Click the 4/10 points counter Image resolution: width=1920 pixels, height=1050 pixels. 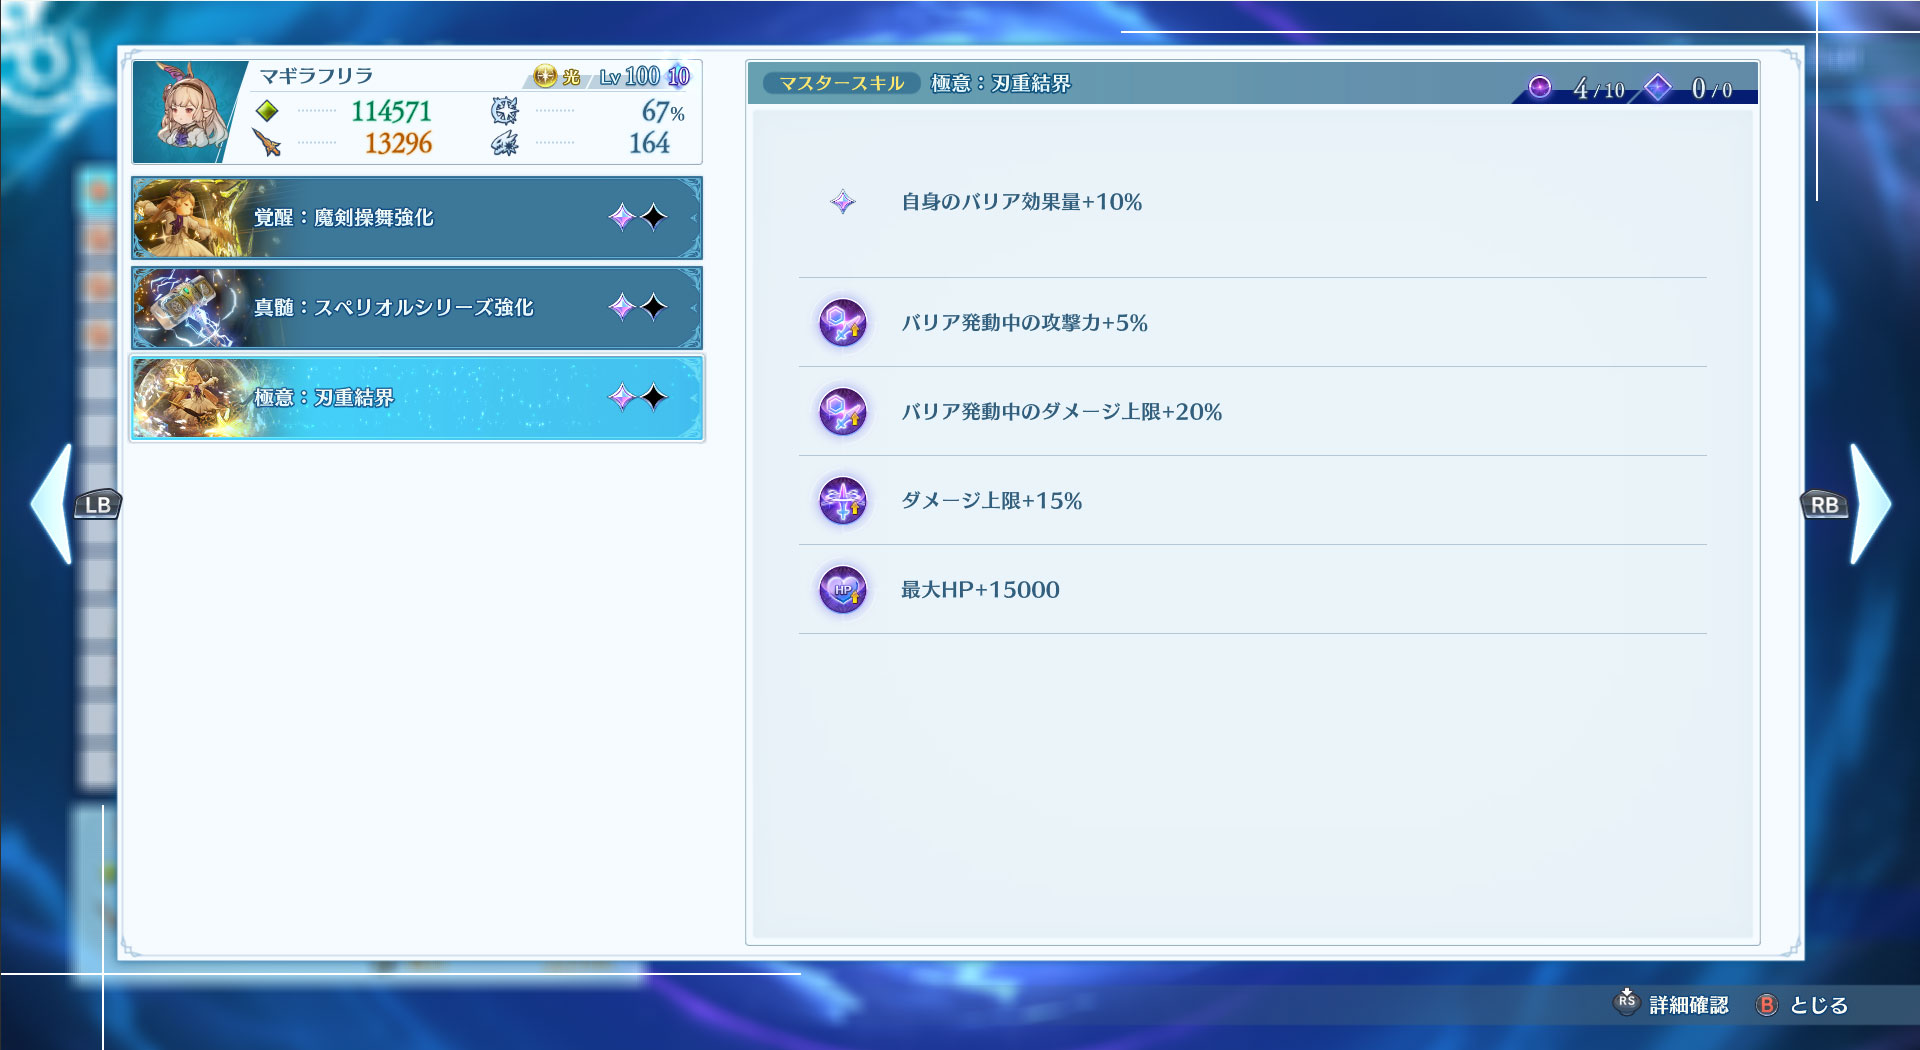point(1599,89)
